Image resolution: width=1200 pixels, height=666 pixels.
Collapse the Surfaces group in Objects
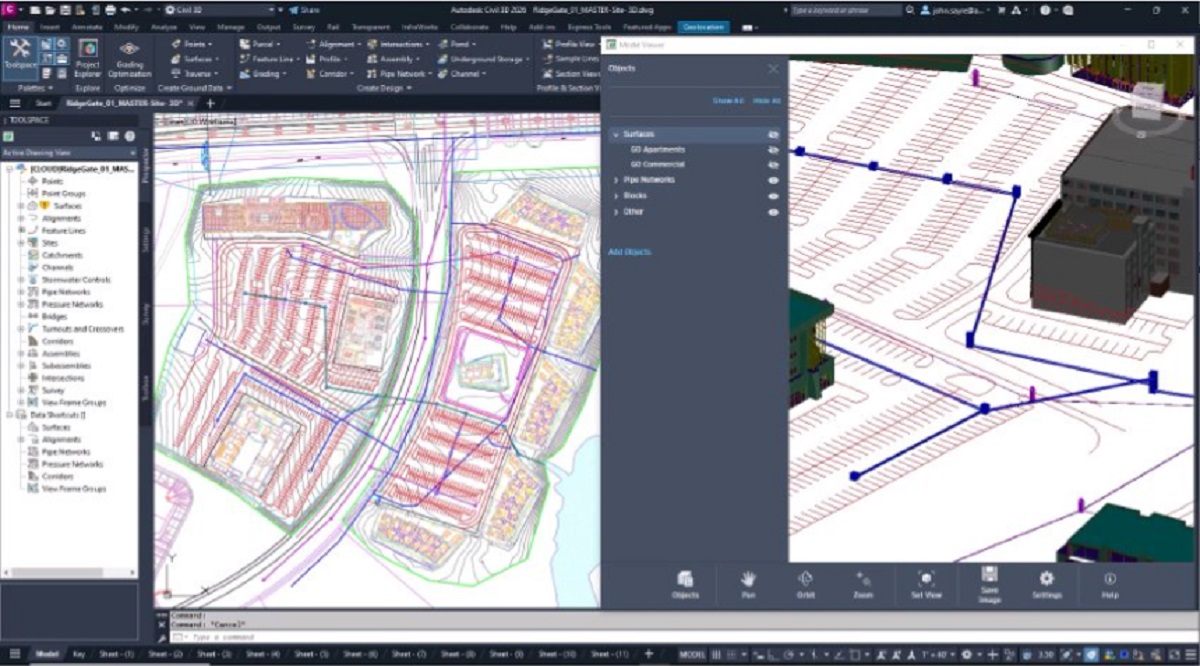click(616, 134)
